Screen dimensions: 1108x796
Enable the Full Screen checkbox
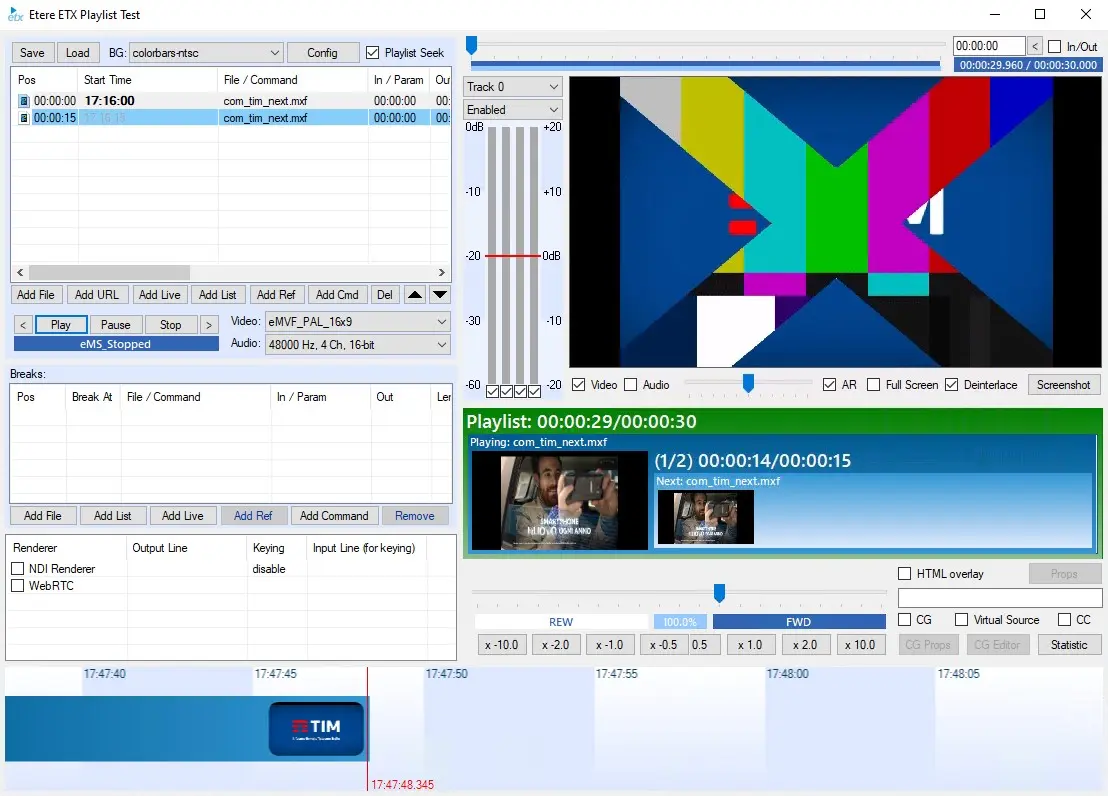[874, 385]
